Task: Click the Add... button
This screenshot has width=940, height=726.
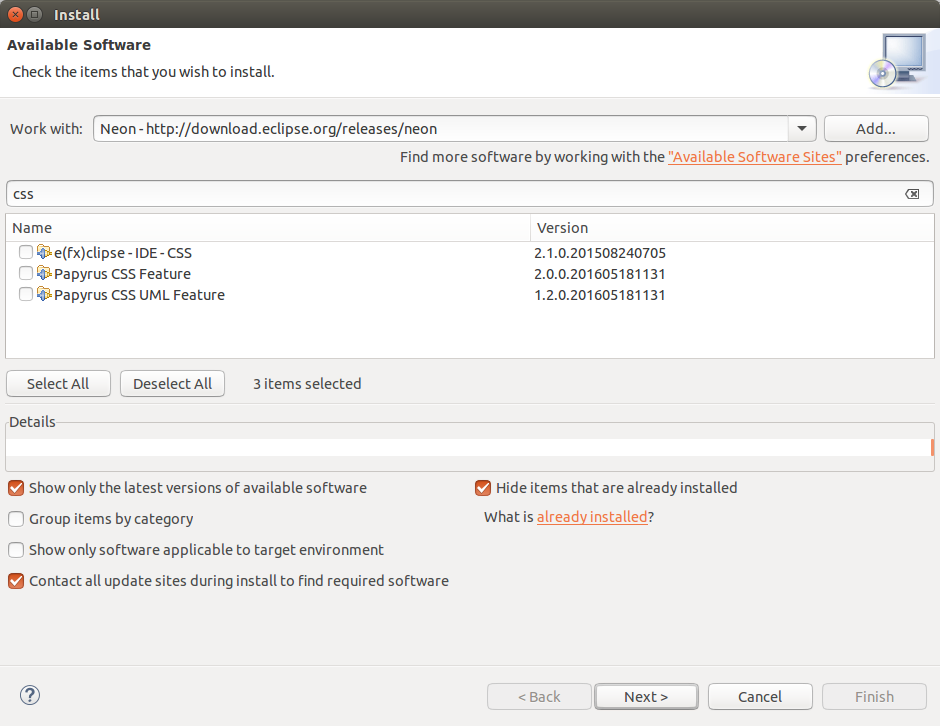Action: point(876,128)
